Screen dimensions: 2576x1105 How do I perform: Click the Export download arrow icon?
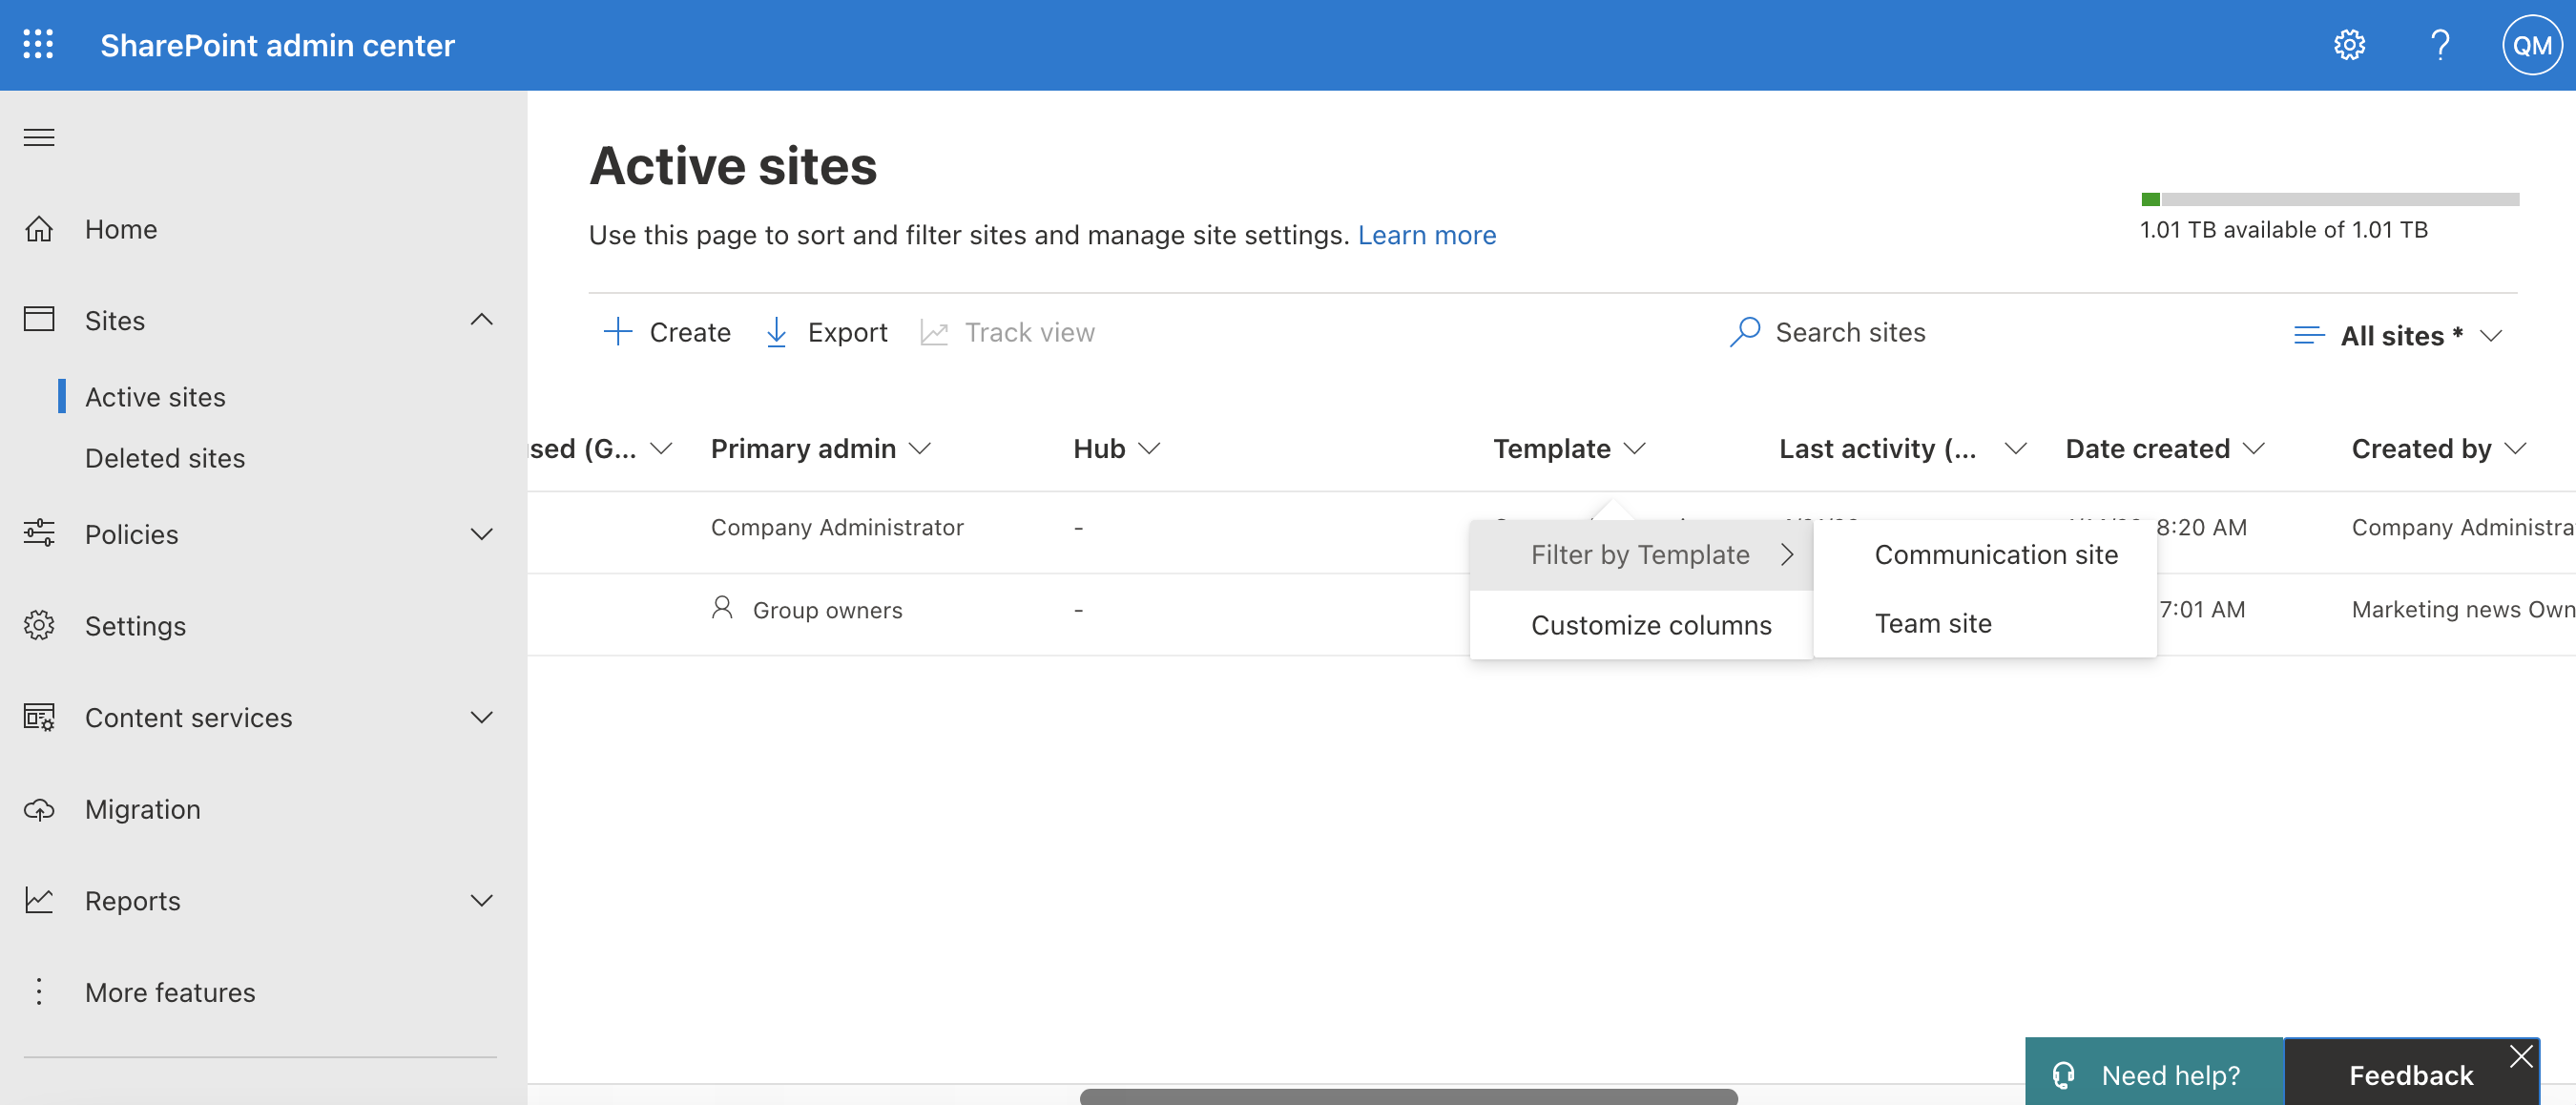(x=776, y=332)
